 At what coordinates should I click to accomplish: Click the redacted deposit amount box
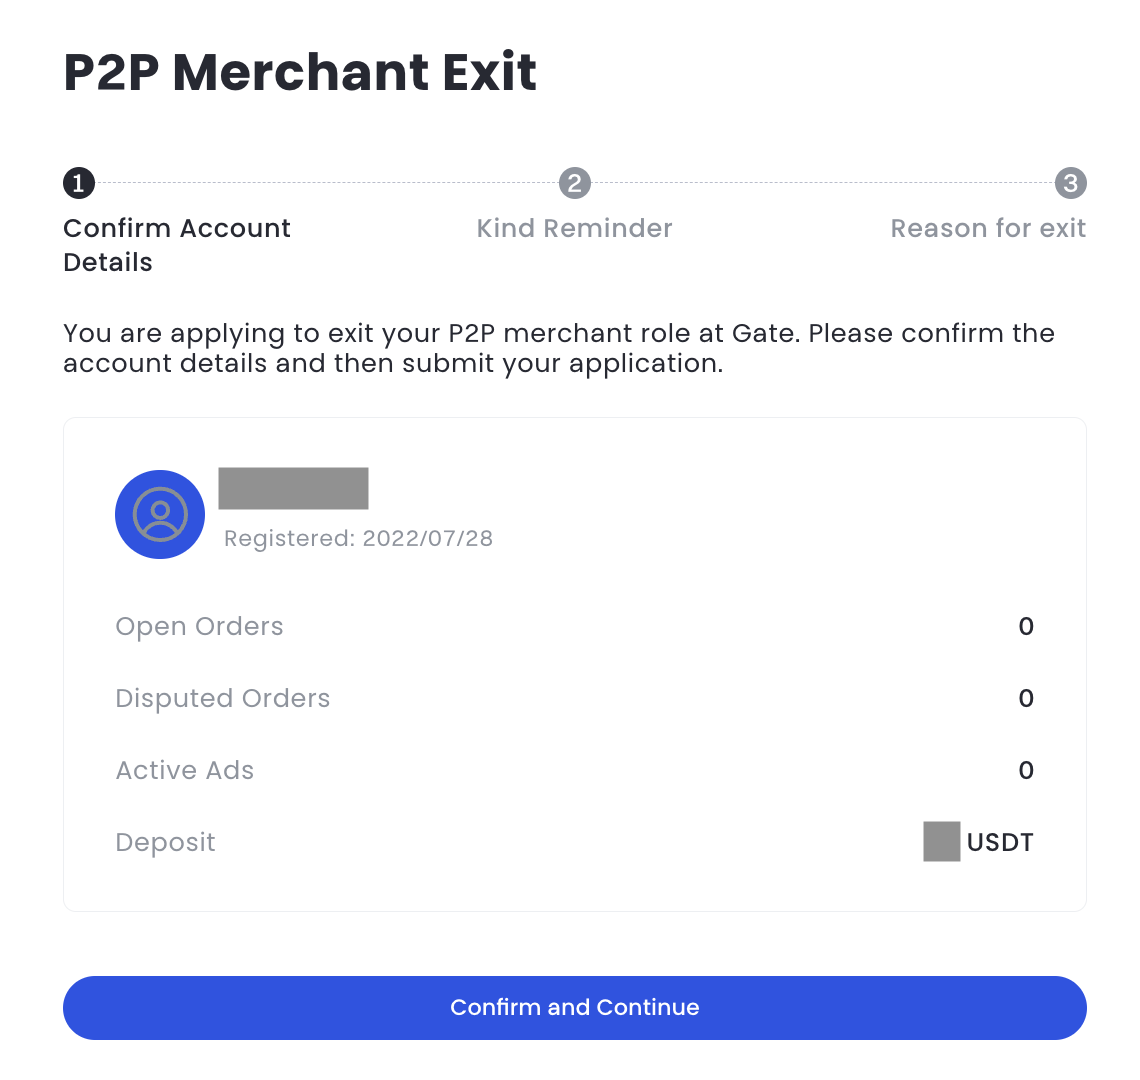[x=941, y=841]
